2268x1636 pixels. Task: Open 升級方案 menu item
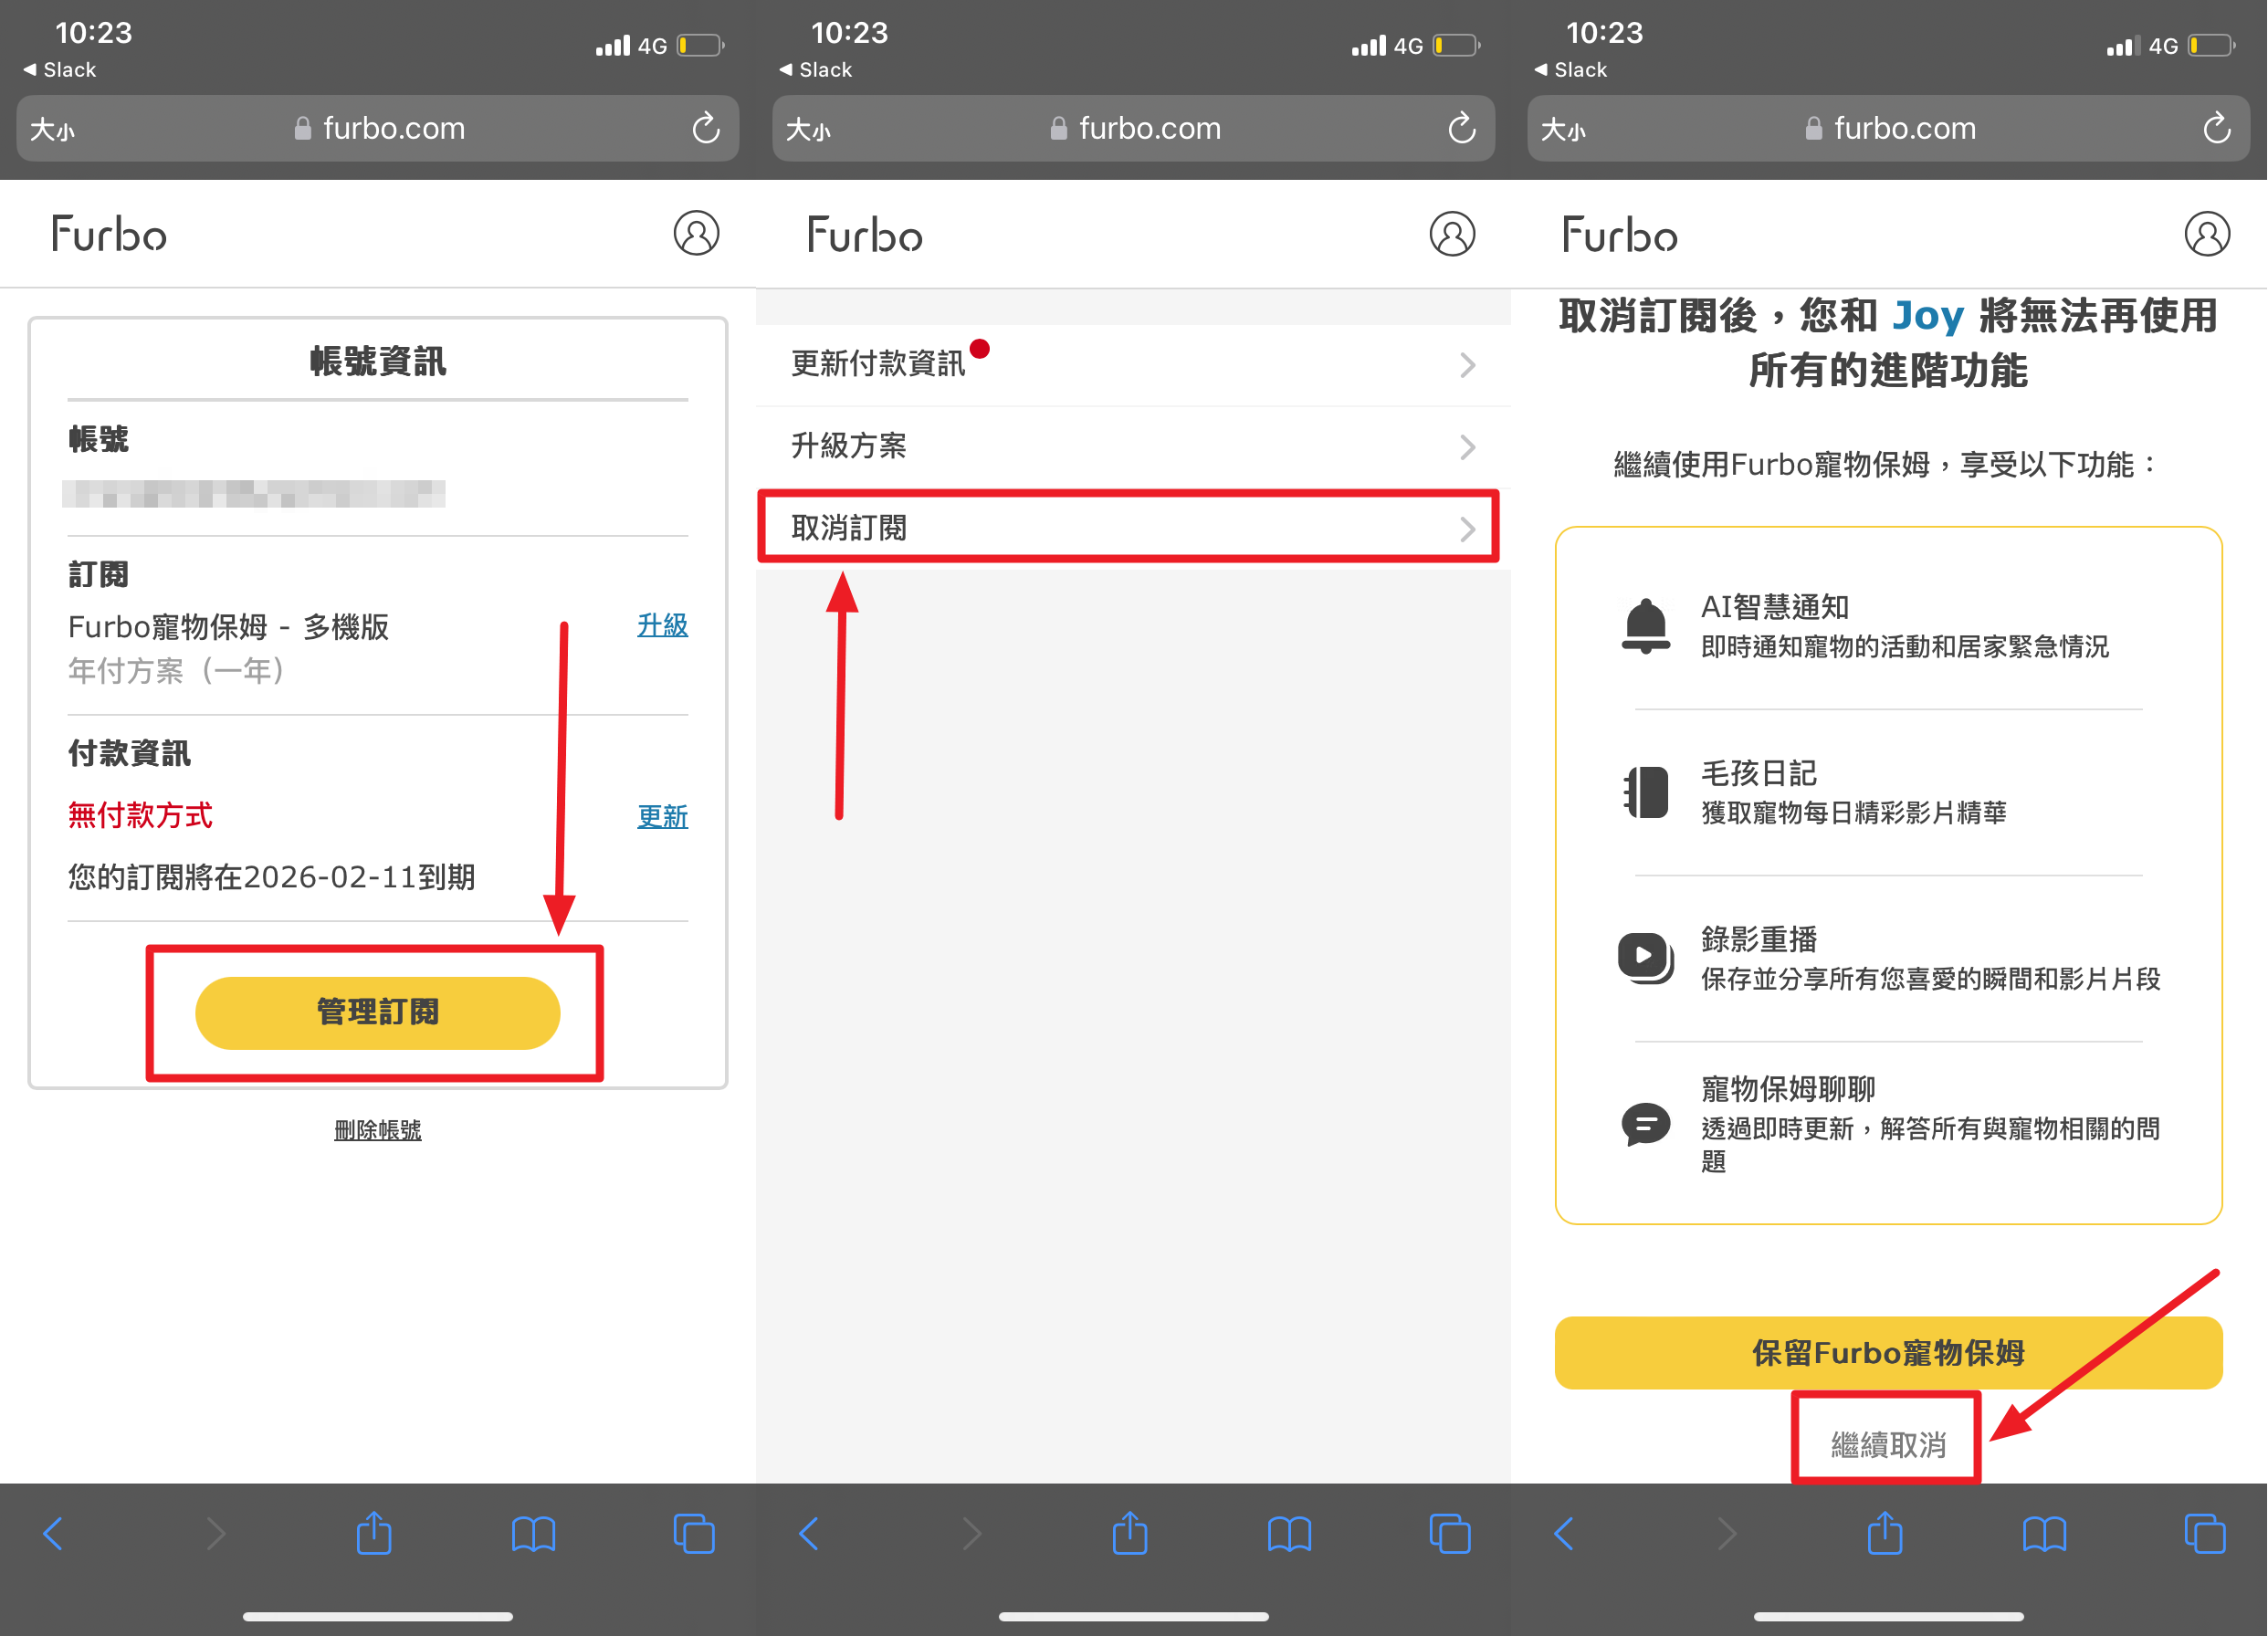click(1133, 446)
